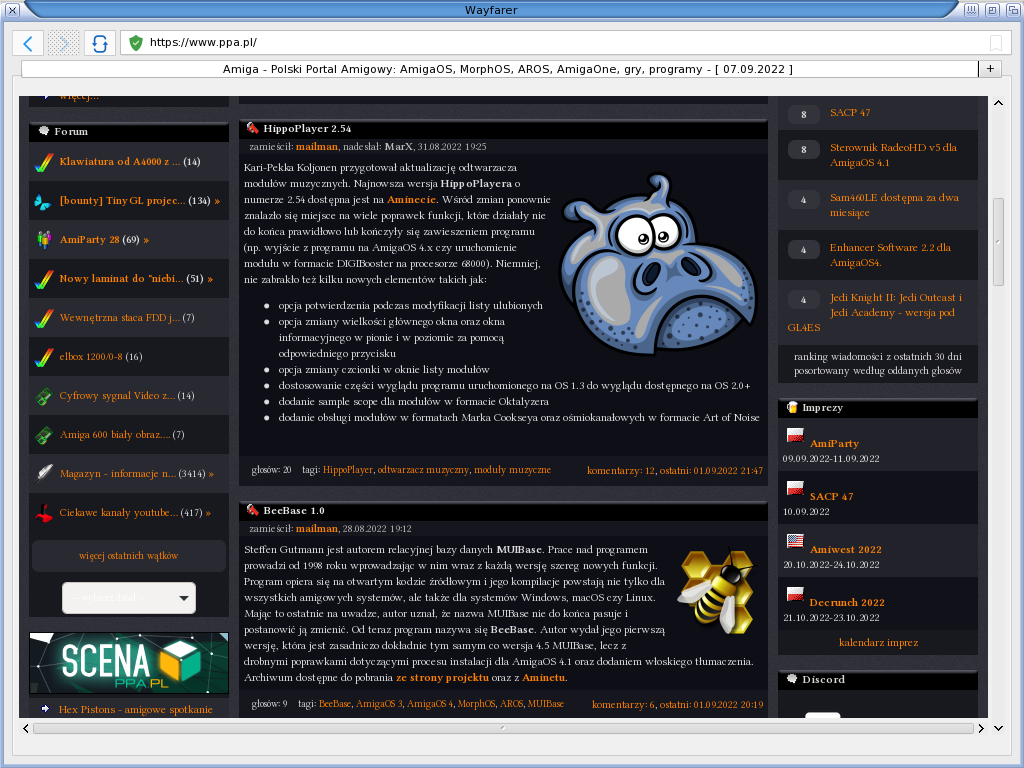1024x768 pixels.
Task: Click the red icon beside Ciekawe kanały youtube
Action: point(44,513)
